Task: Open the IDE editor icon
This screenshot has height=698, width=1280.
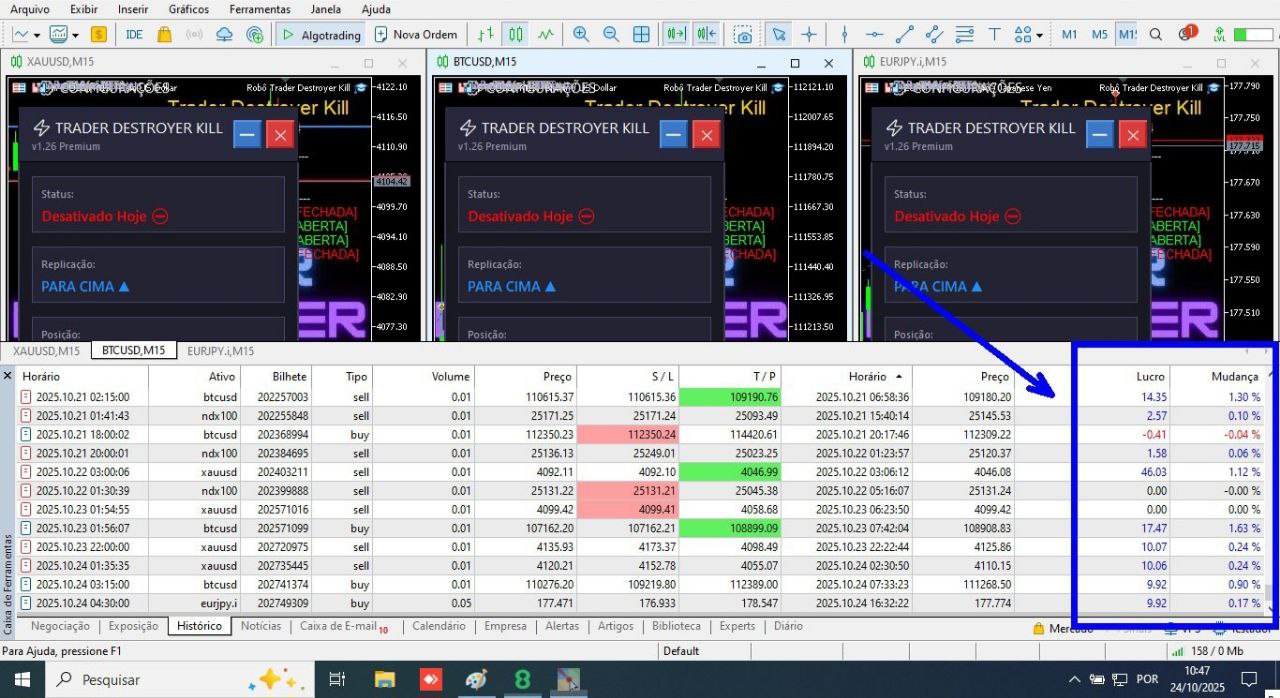Action: point(134,34)
